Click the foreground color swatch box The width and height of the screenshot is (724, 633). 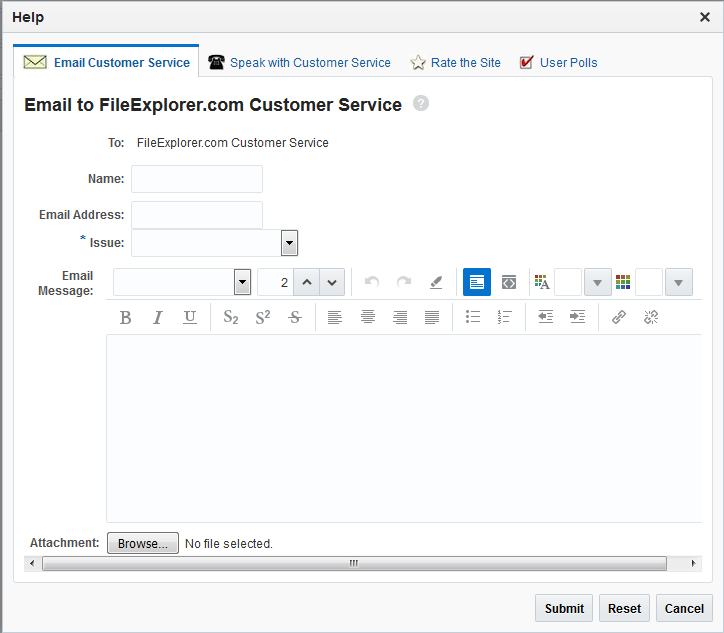point(568,282)
